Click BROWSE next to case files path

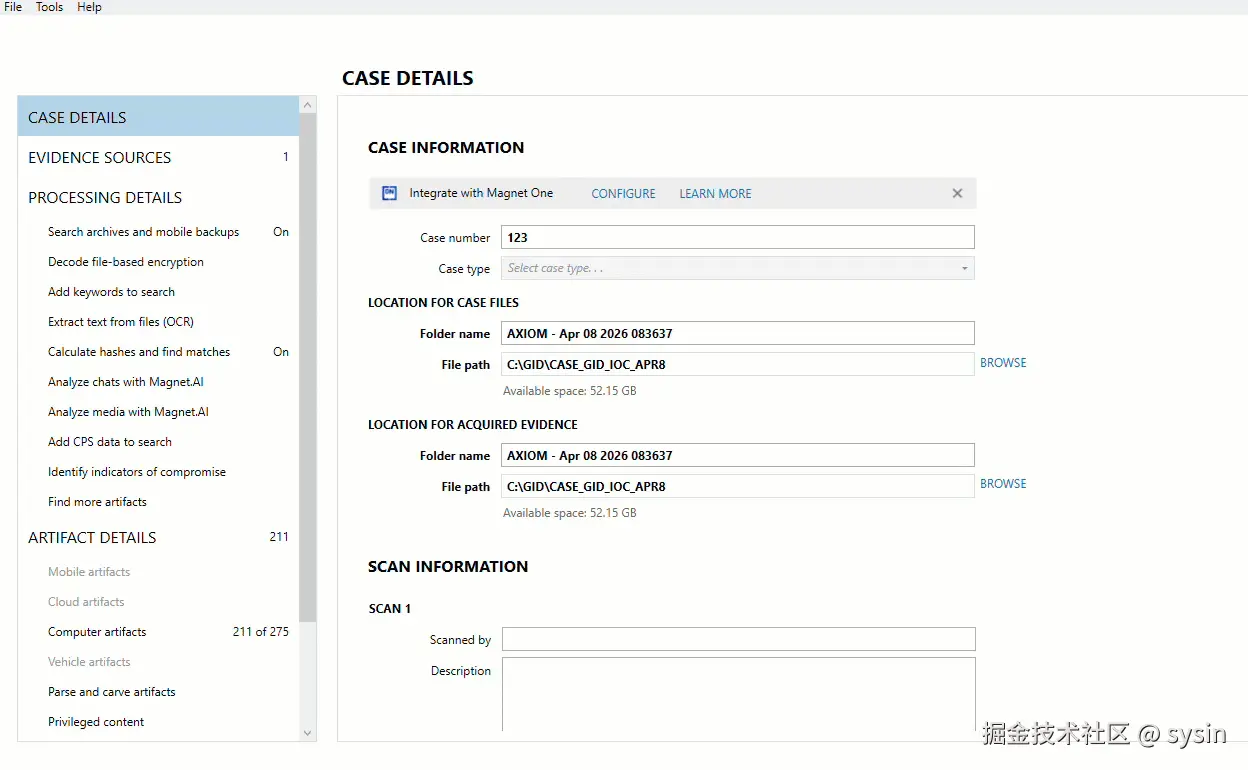click(1002, 362)
